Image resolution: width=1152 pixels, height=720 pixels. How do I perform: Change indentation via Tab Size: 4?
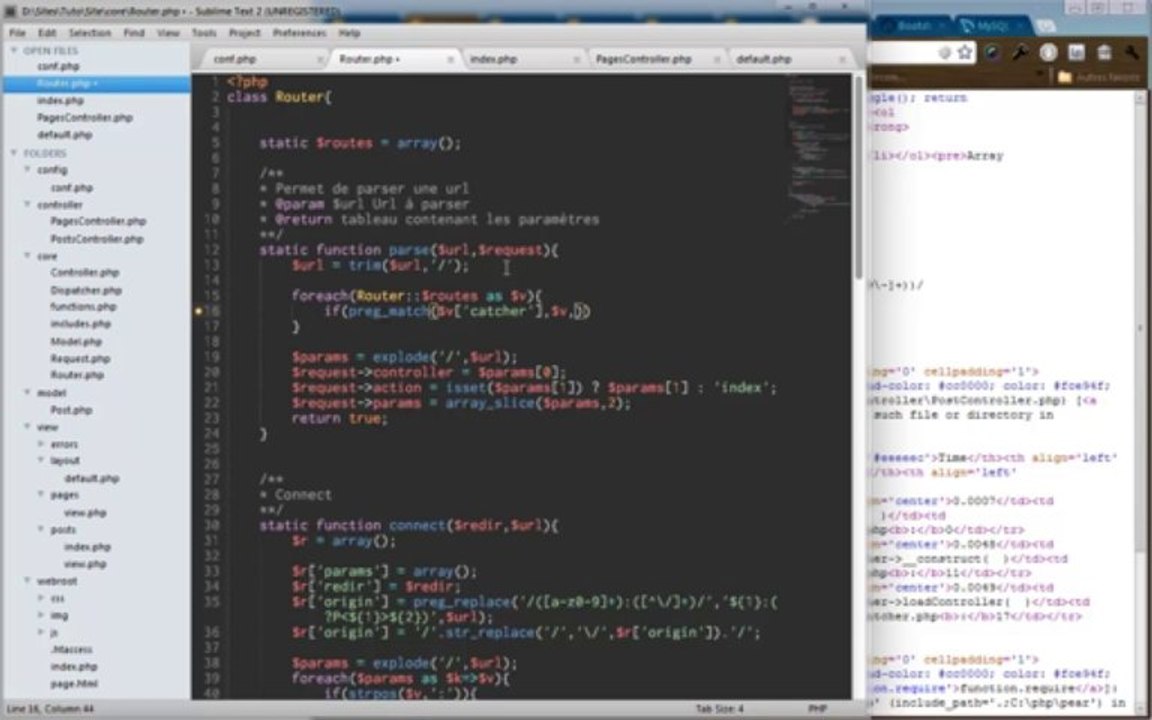(x=720, y=709)
